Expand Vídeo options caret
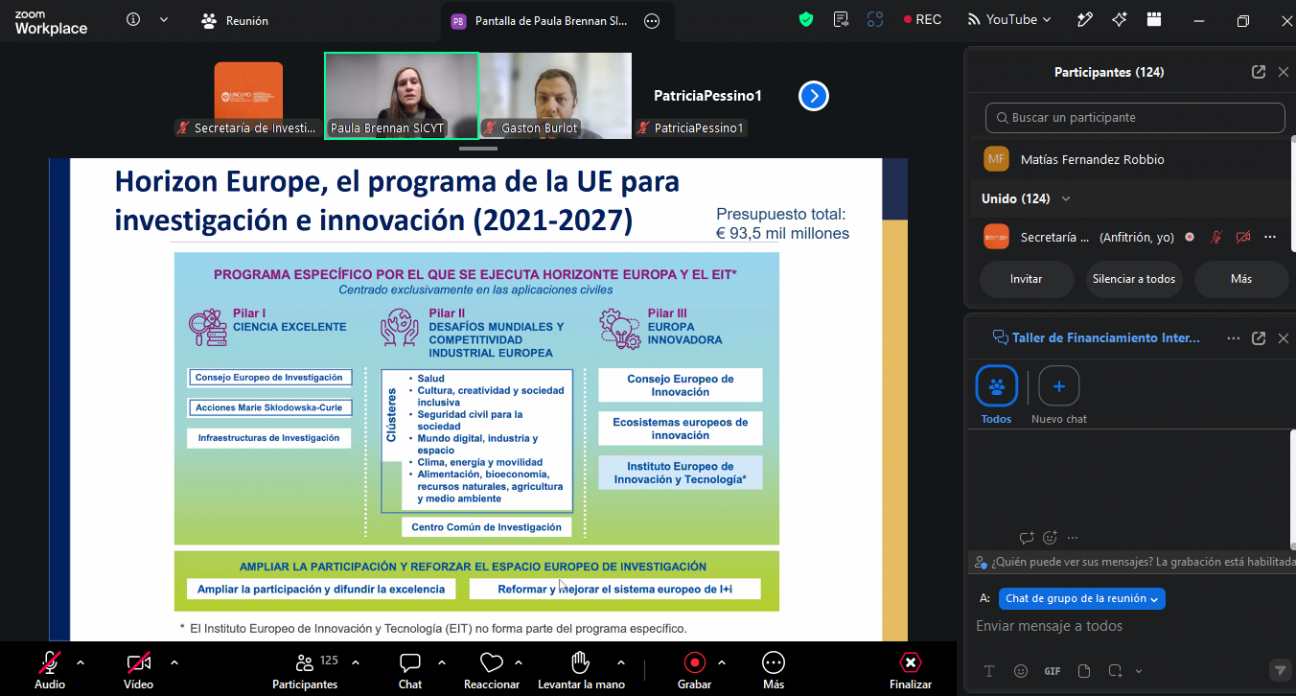This screenshot has width=1296, height=696. coord(174,662)
